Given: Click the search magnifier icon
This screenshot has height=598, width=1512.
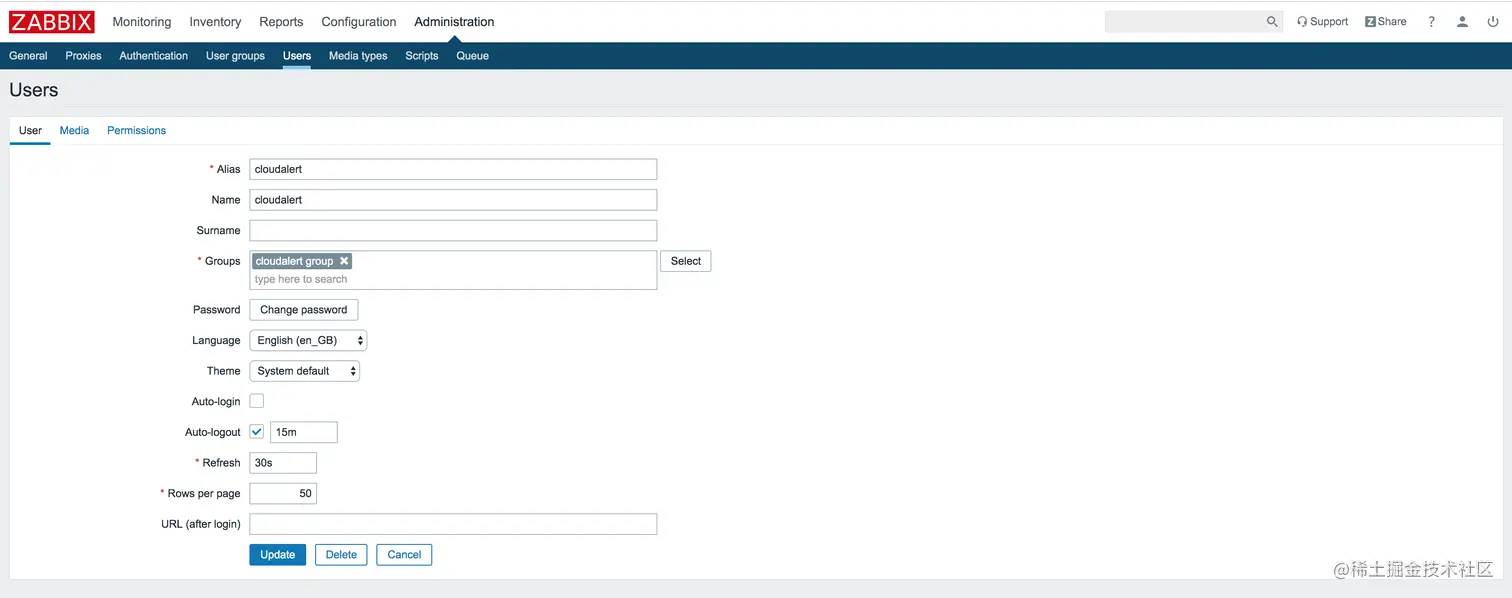Looking at the screenshot, I should [1272, 21].
